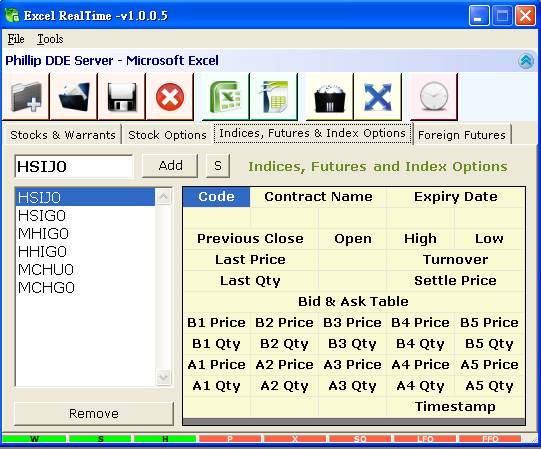The image size is (541, 449).
Task: Click the Remove button
Action: 94,413
